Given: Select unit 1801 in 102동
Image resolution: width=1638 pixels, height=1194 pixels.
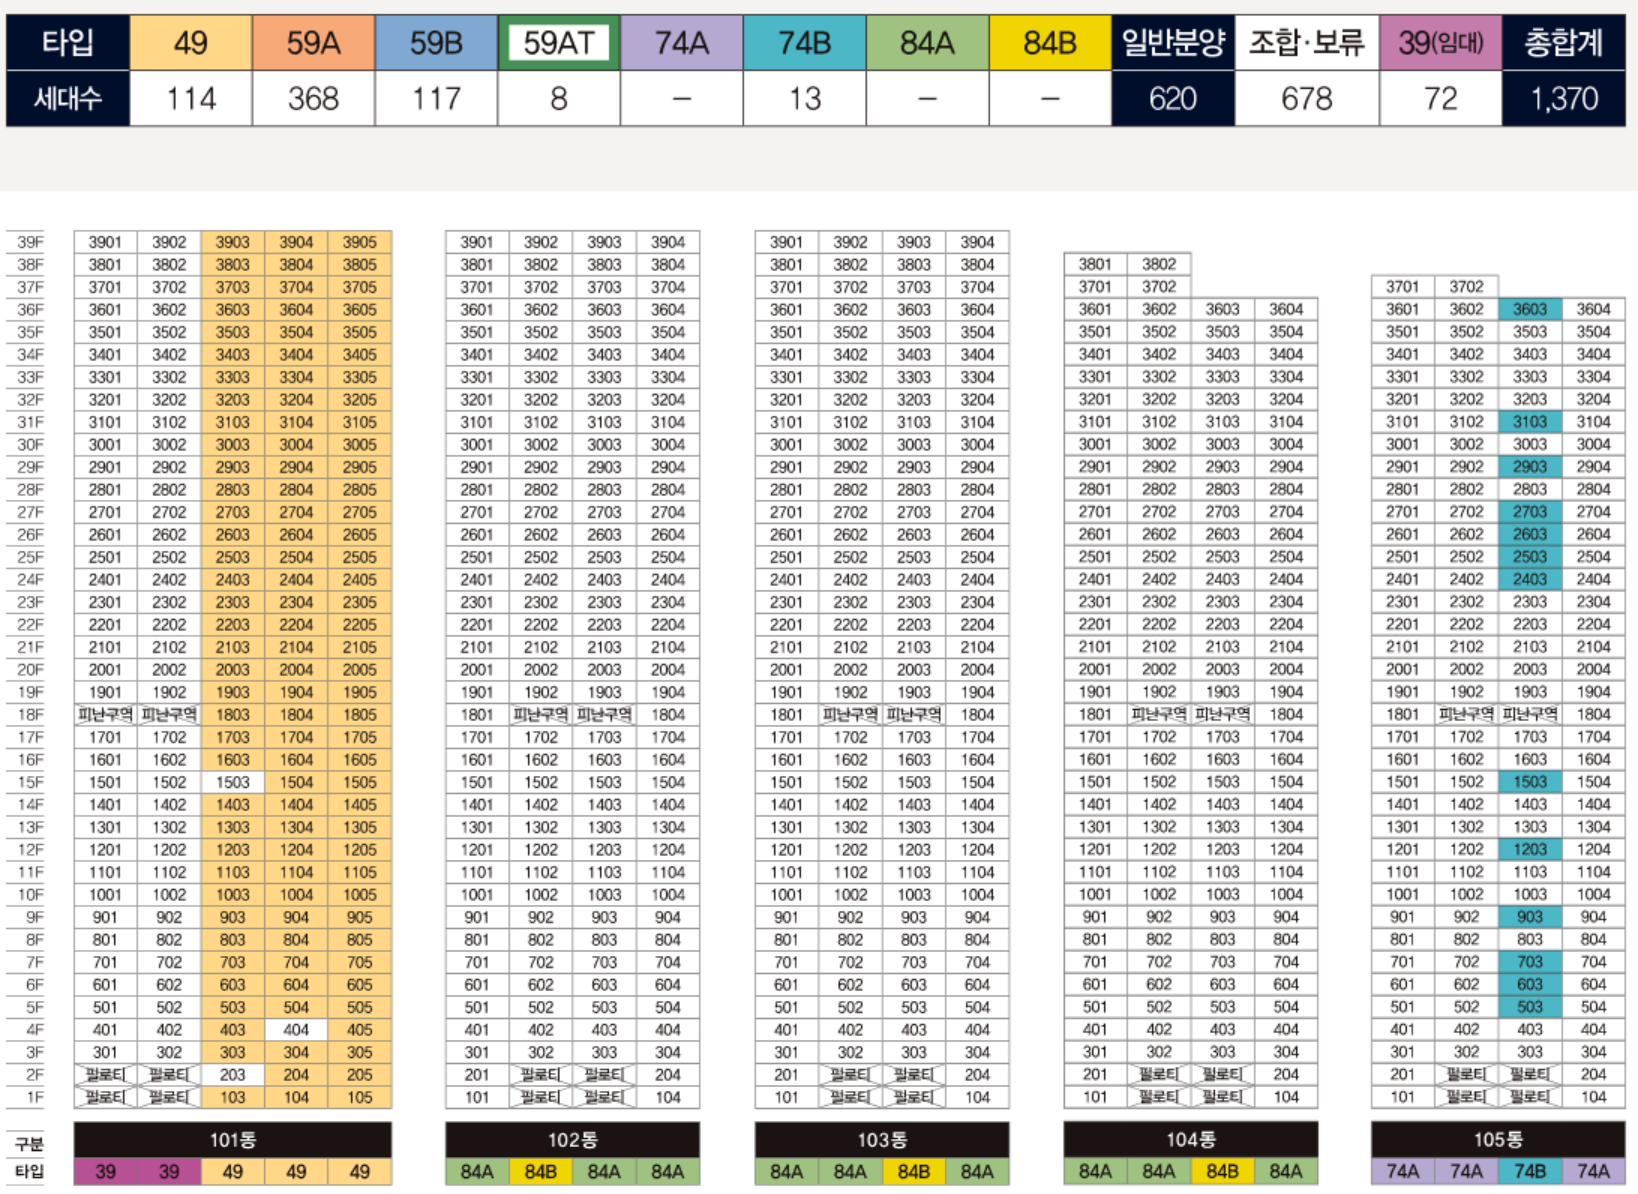Looking at the screenshot, I should [x=477, y=715].
